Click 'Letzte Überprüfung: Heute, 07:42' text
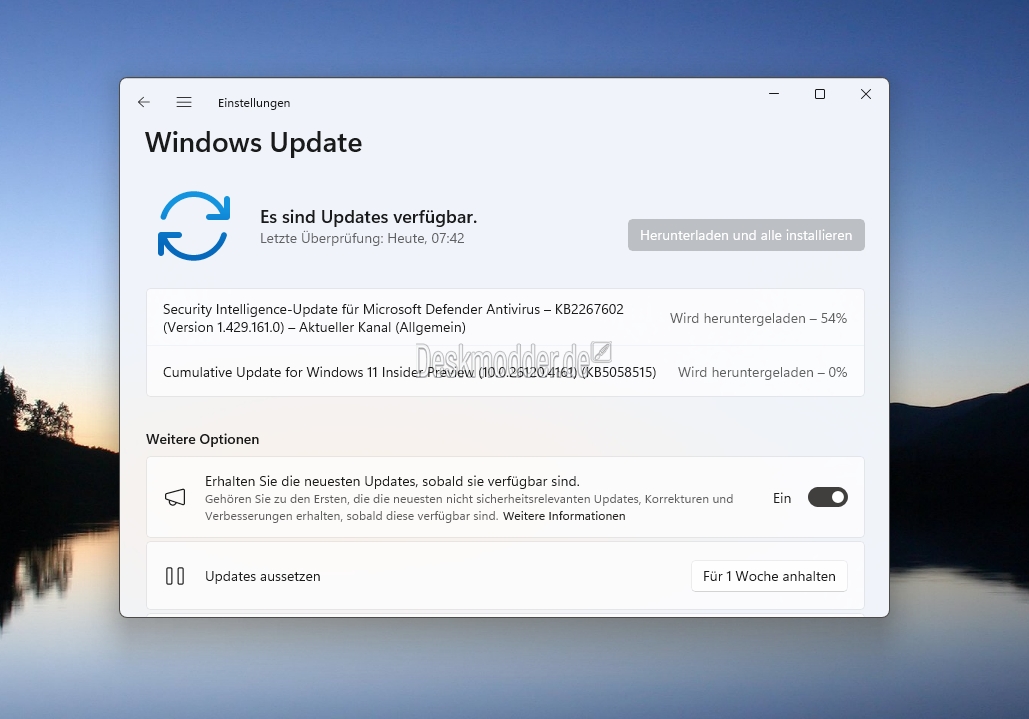The image size is (1029, 719). pos(362,238)
